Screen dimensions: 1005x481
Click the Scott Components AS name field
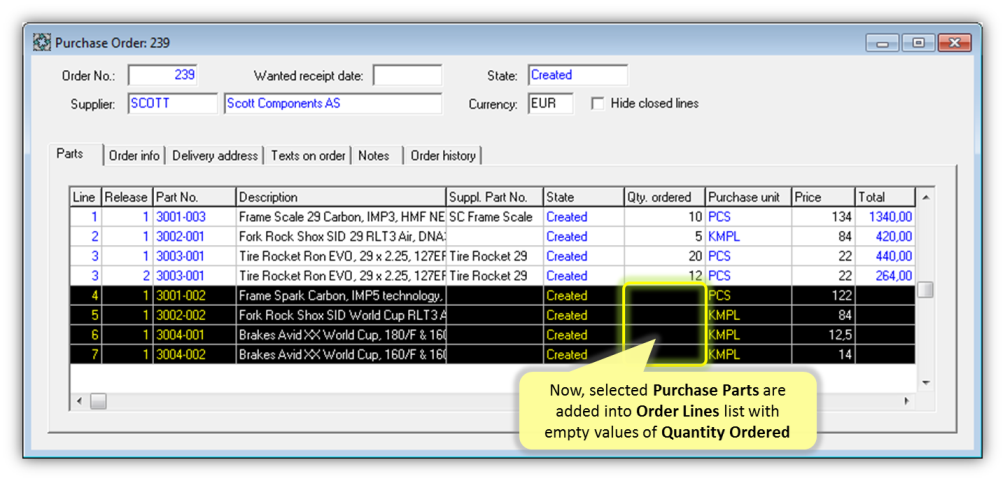[333, 103]
